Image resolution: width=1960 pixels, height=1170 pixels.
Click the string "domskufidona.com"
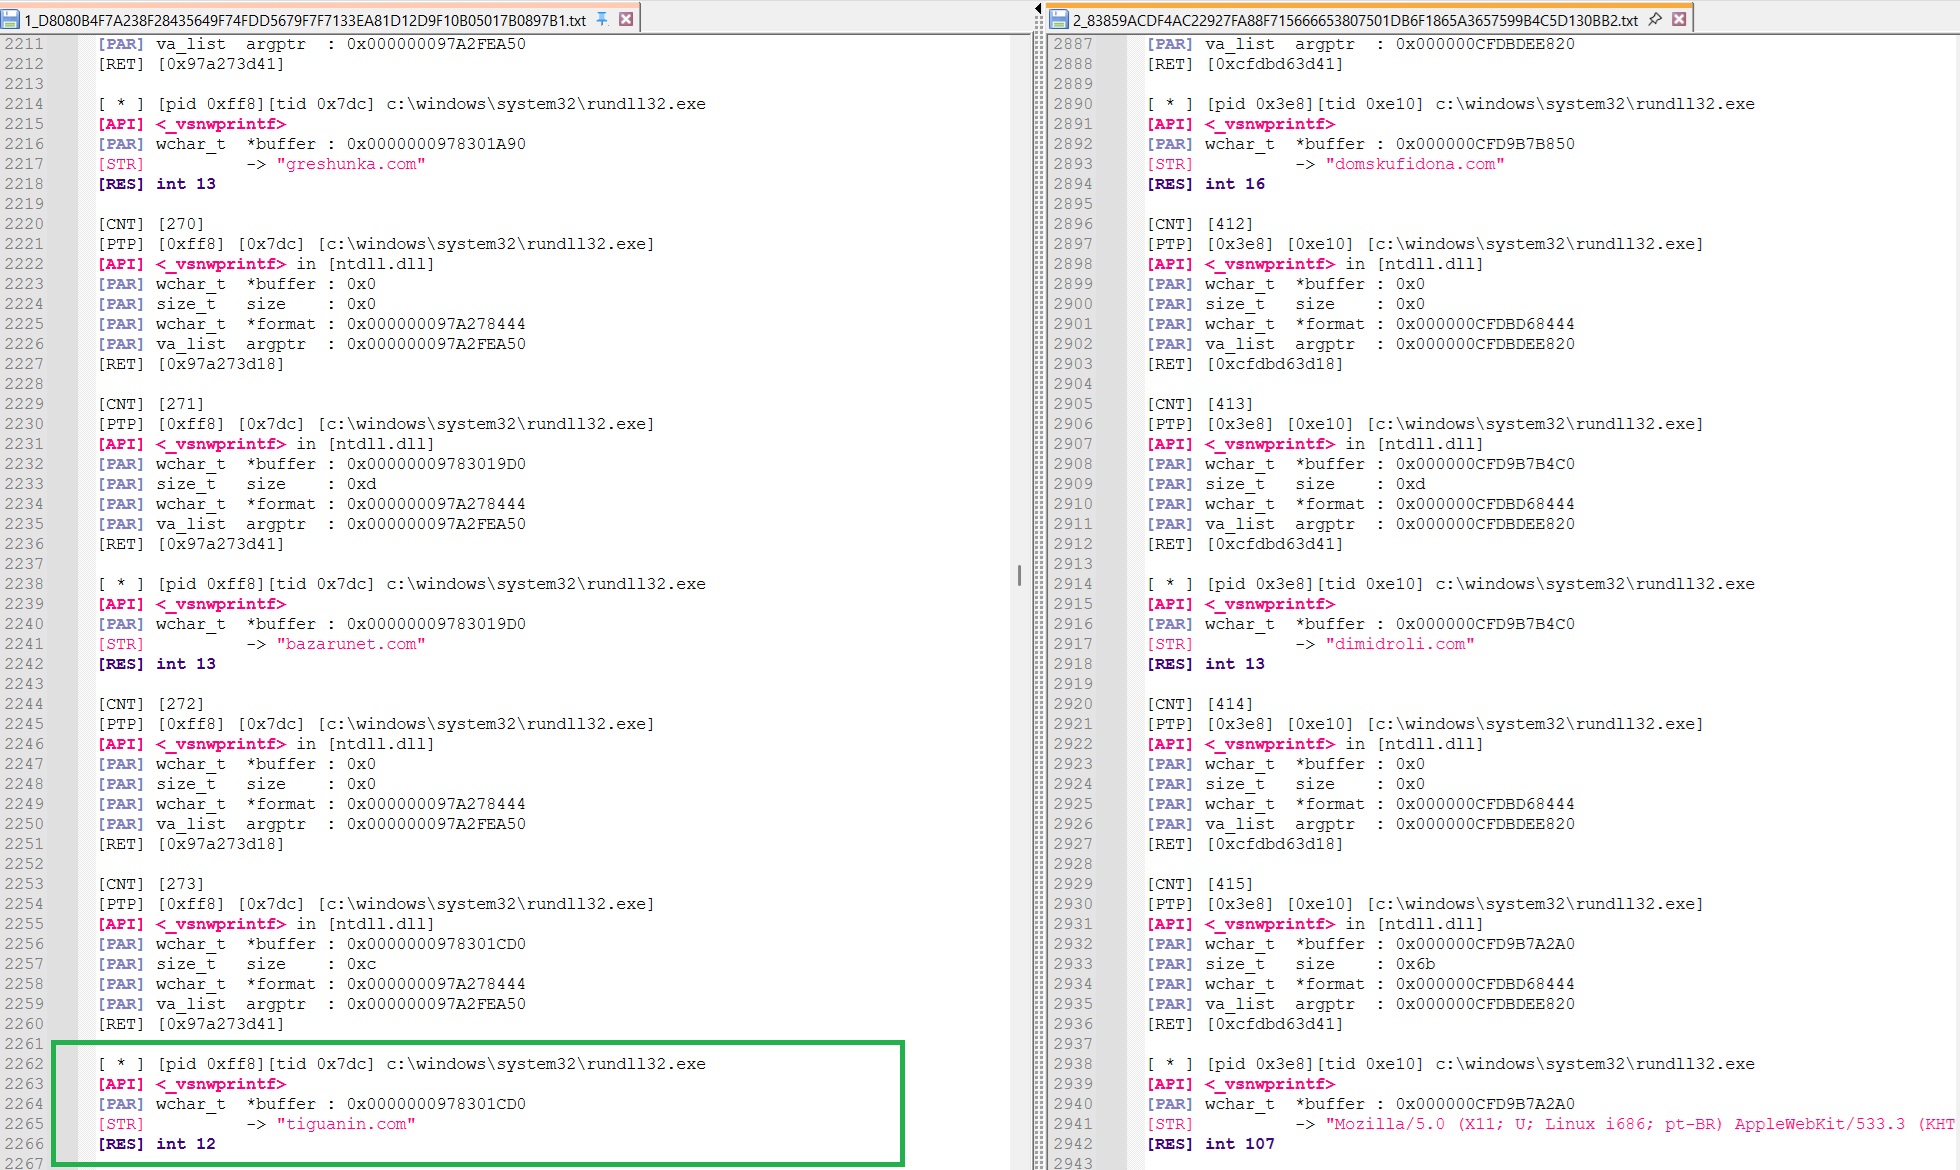(x=1415, y=164)
